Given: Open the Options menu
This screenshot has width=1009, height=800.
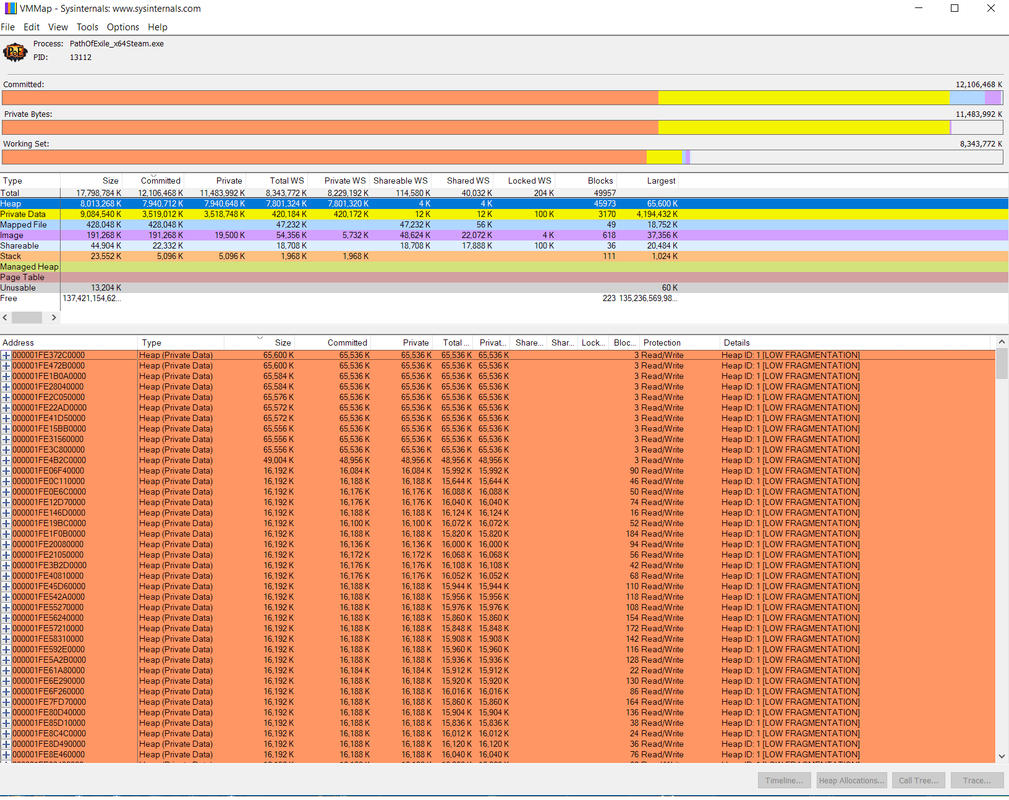Looking at the screenshot, I should click(123, 27).
